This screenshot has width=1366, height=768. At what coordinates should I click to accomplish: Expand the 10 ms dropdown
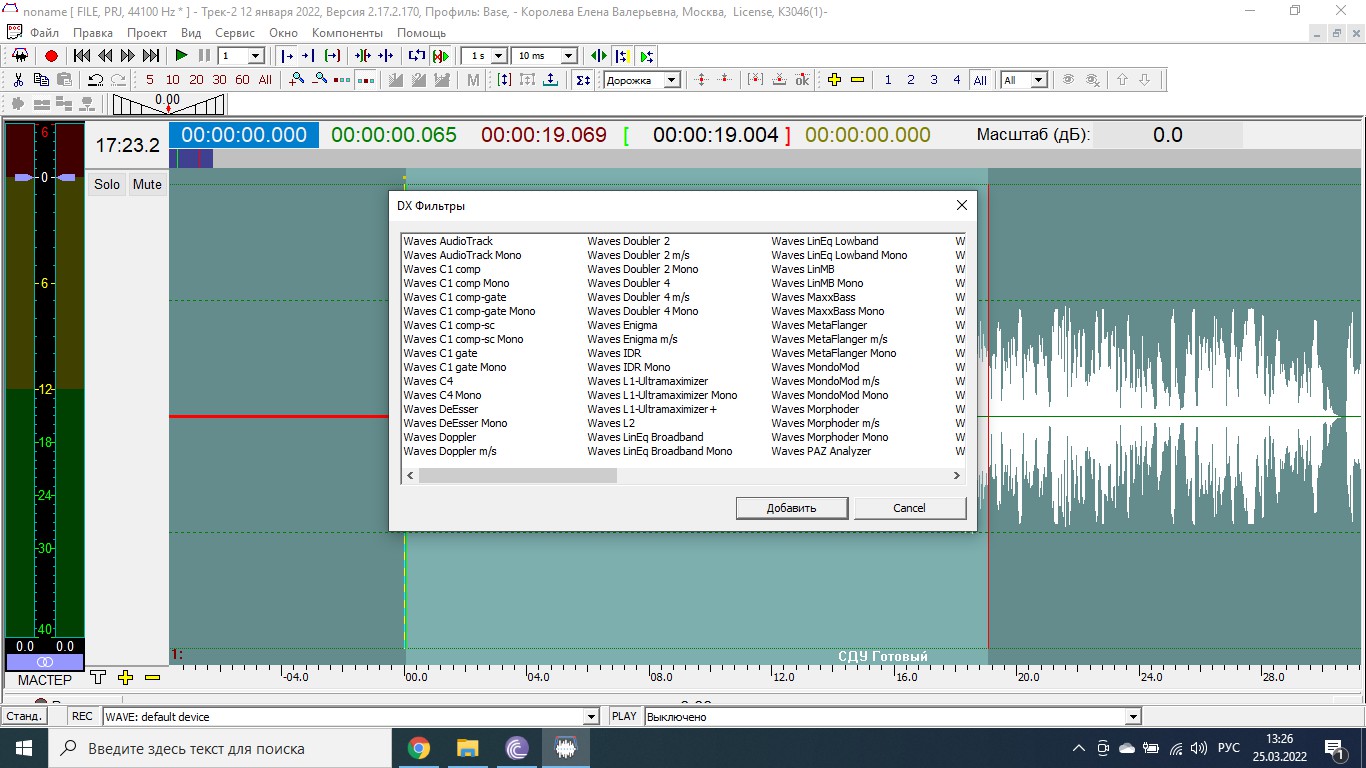coord(545,56)
